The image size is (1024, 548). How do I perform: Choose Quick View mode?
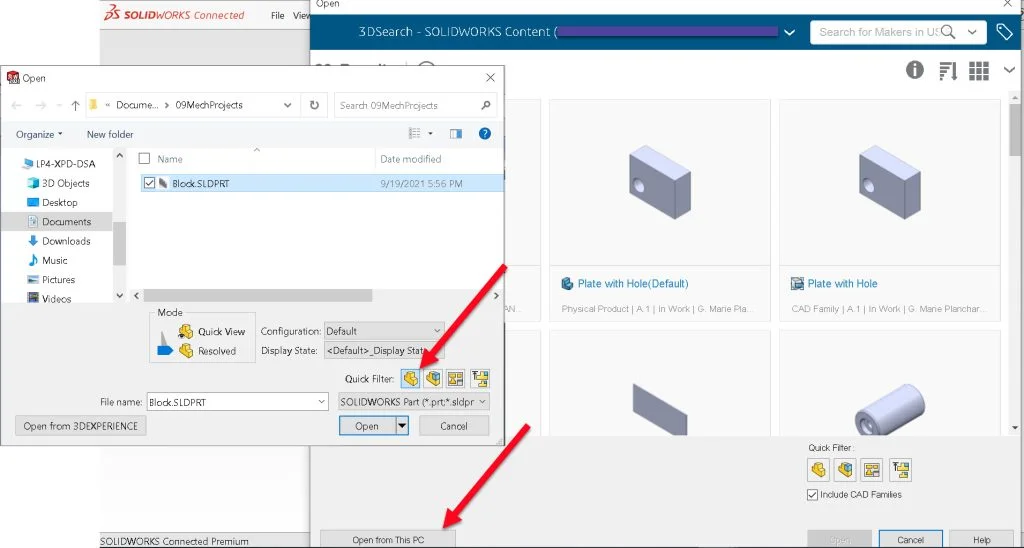click(212, 332)
